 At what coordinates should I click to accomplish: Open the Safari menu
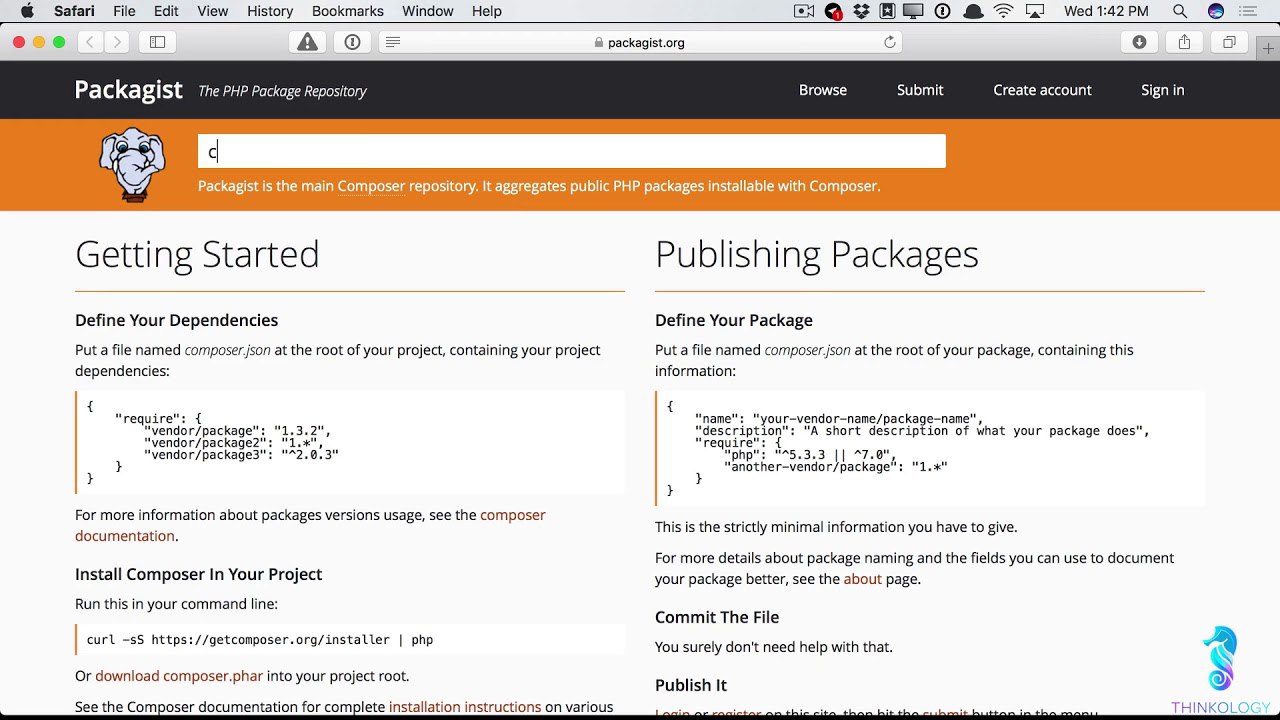pyautogui.click(x=73, y=11)
